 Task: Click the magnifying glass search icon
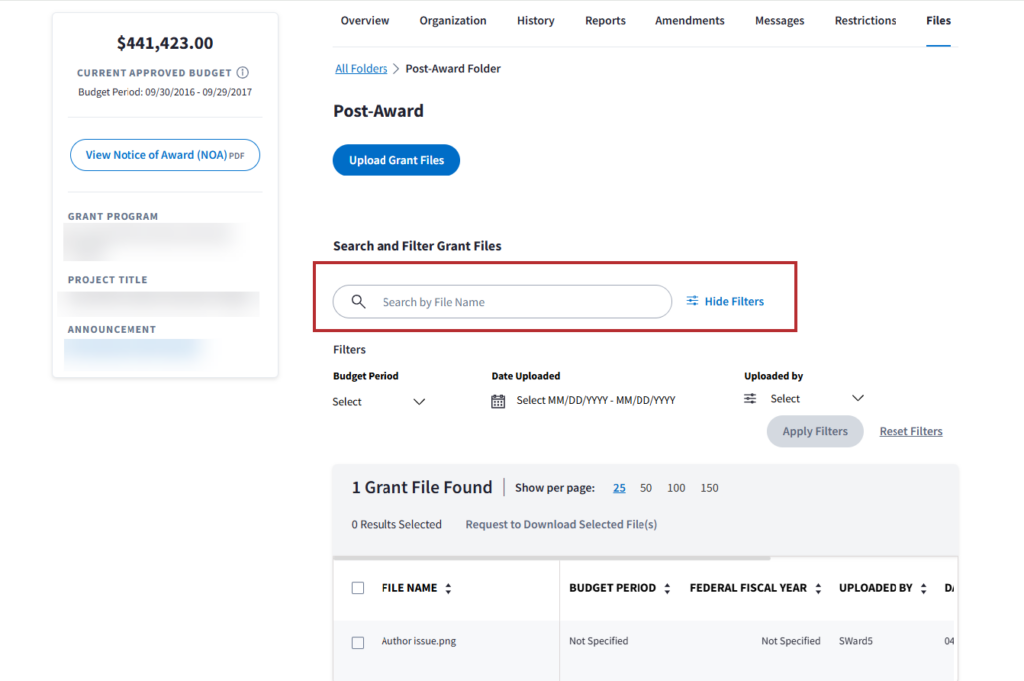[358, 302]
